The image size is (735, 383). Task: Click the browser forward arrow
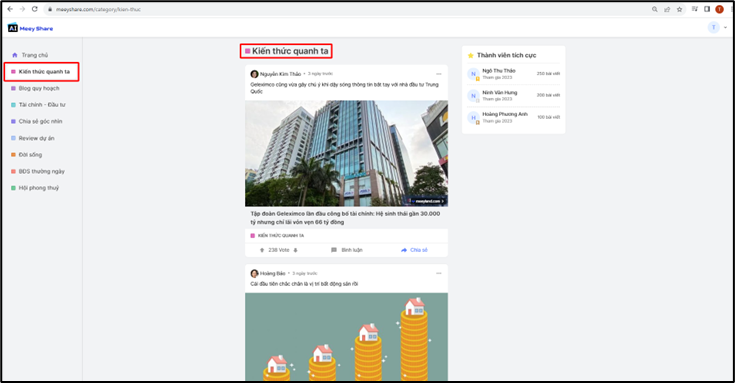[x=22, y=9]
